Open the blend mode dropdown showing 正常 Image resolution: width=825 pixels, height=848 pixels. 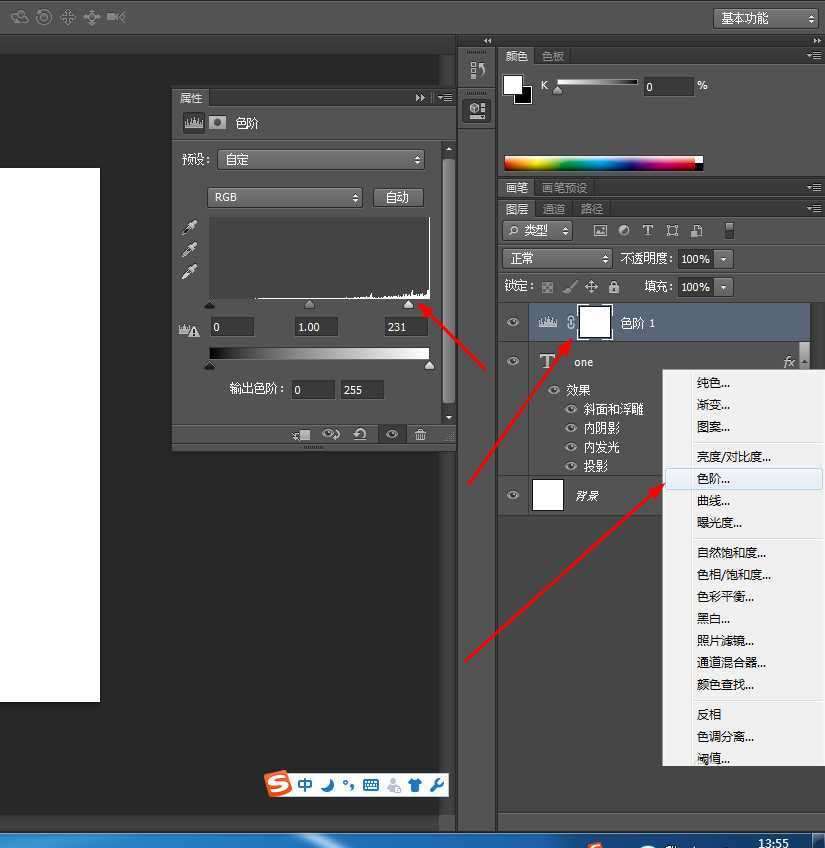pos(556,258)
